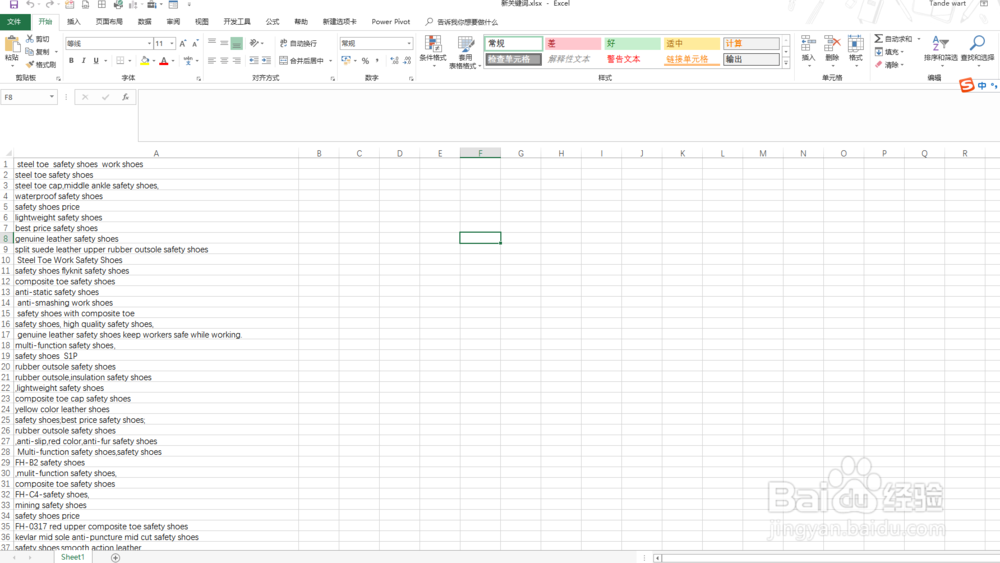The width and height of the screenshot is (1000, 563).
Task: Apply the Bad (差) cell style
Action: [572, 43]
